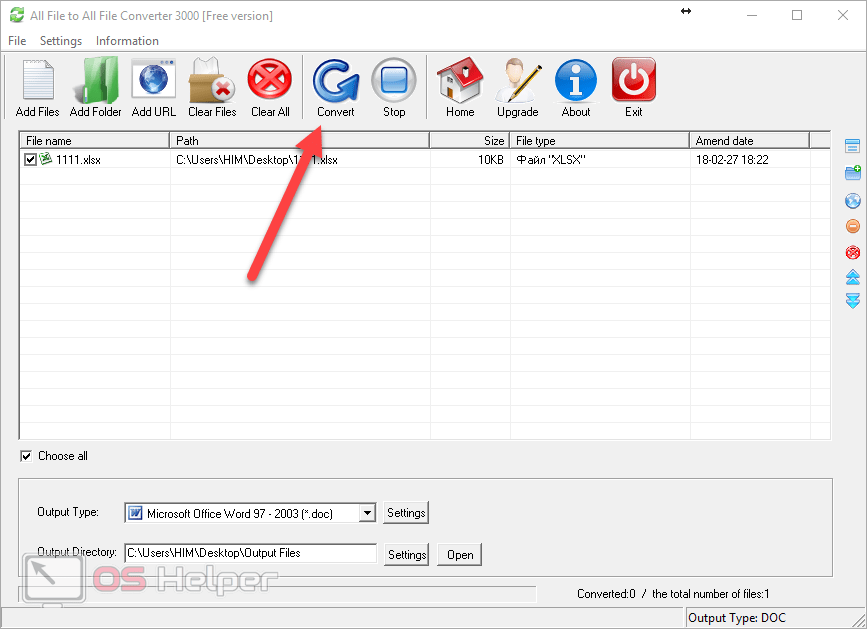Open the File menu

click(x=17, y=41)
